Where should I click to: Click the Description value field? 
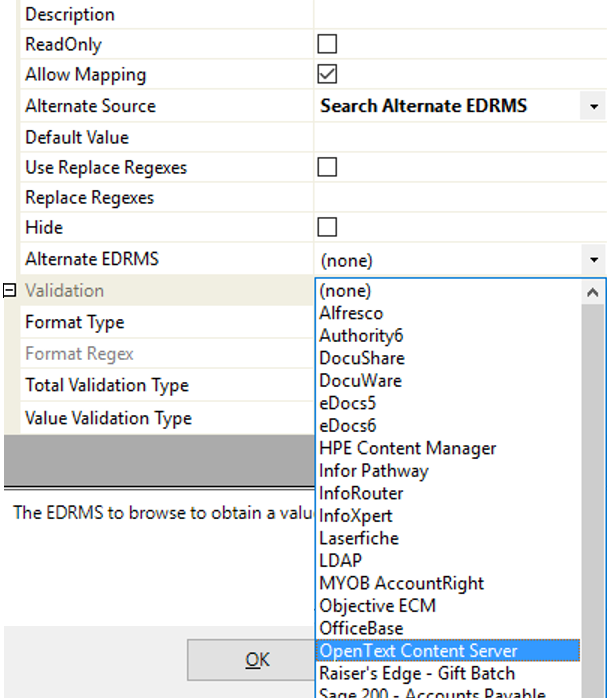(460, 15)
